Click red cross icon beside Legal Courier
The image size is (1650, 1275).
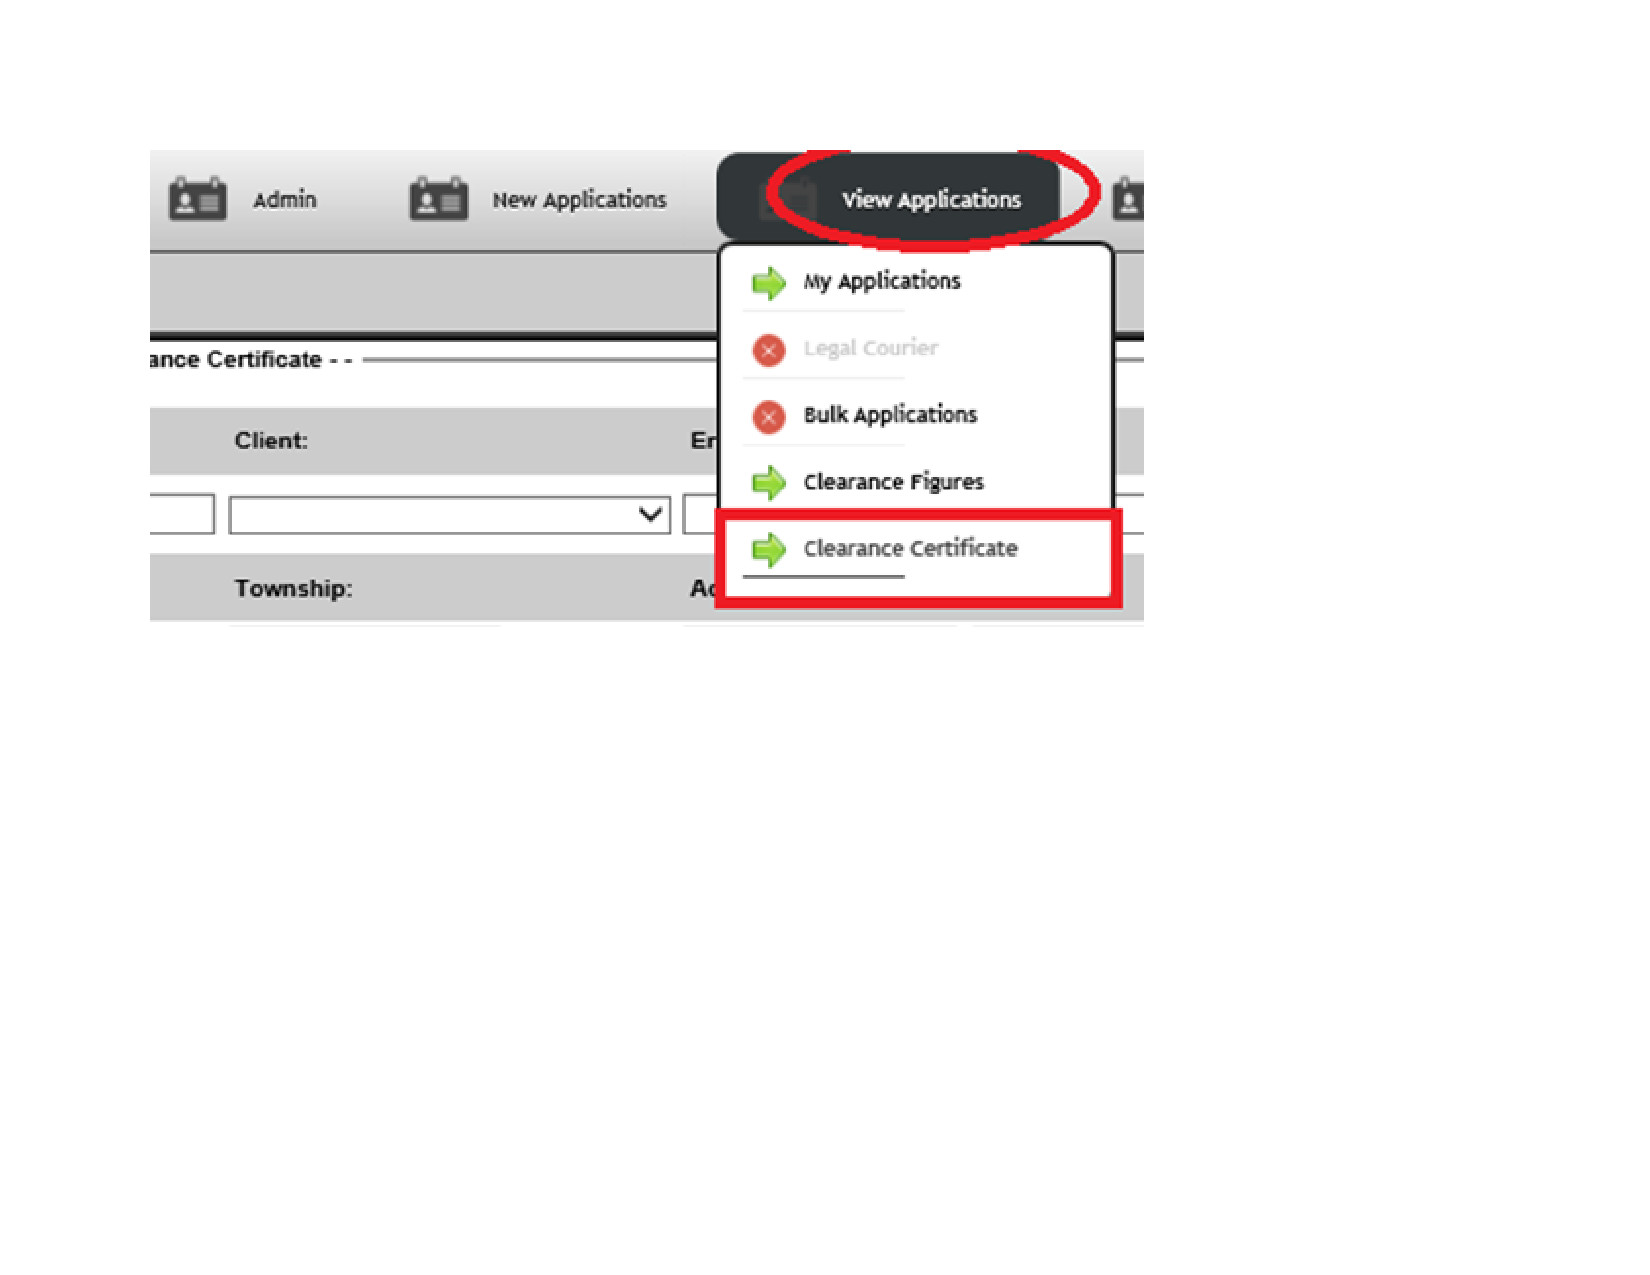click(x=769, y=350)
